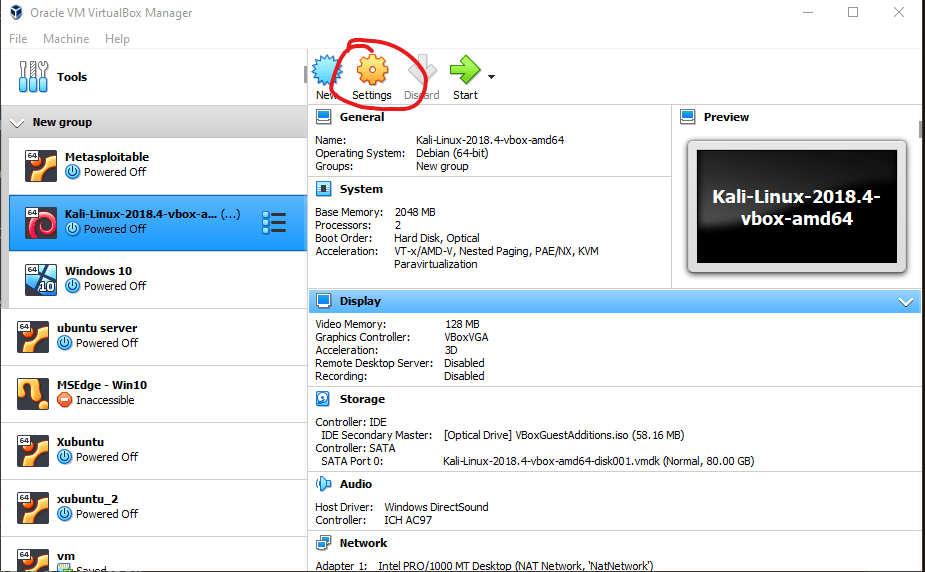Click the Storage section disk icon
Screen dimensions: 925x572
point(324,399)
